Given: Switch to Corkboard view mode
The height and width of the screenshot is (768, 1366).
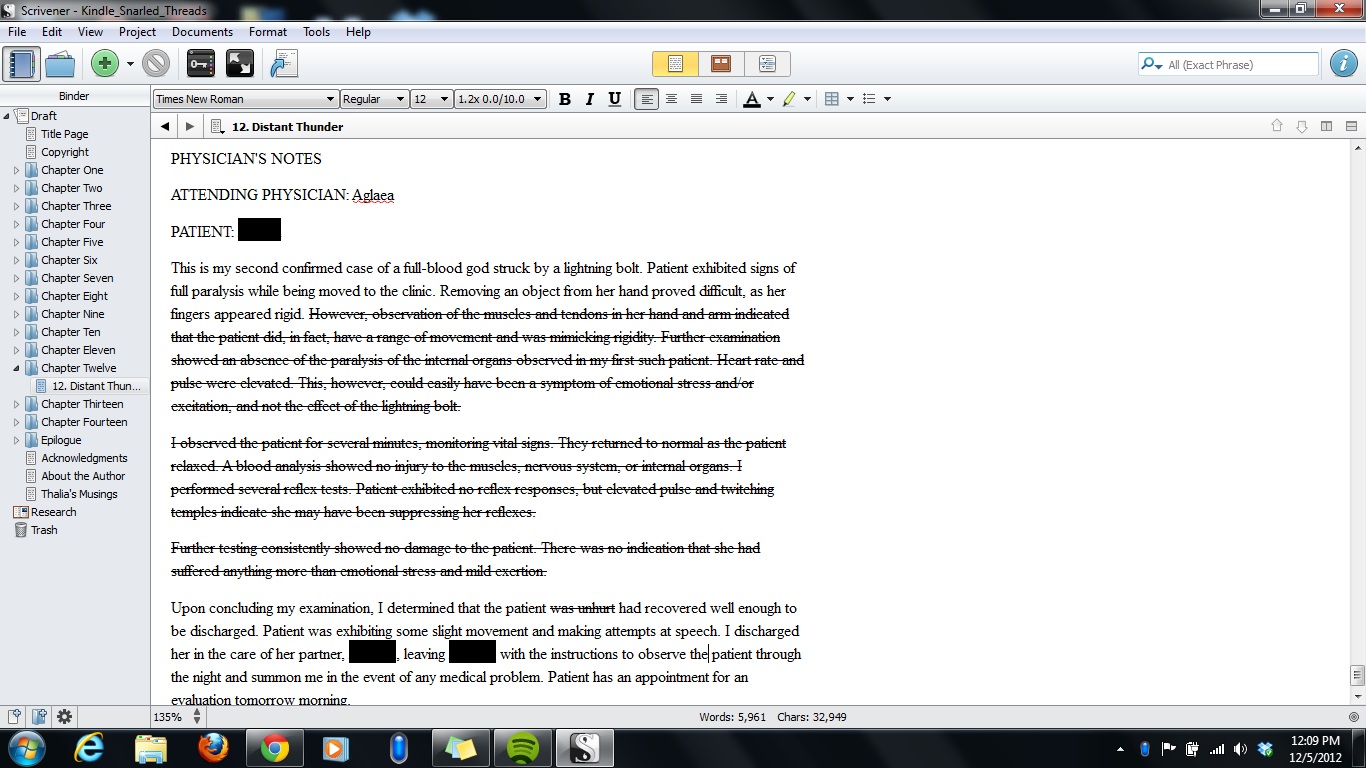Looking at the screenshot, I should pyautogui.click(x=721, y=64).
